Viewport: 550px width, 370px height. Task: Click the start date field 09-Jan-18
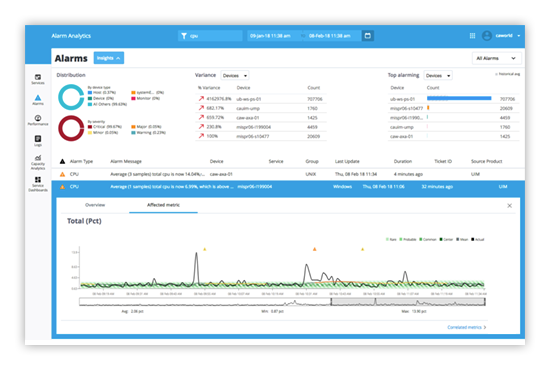[270, 36]
